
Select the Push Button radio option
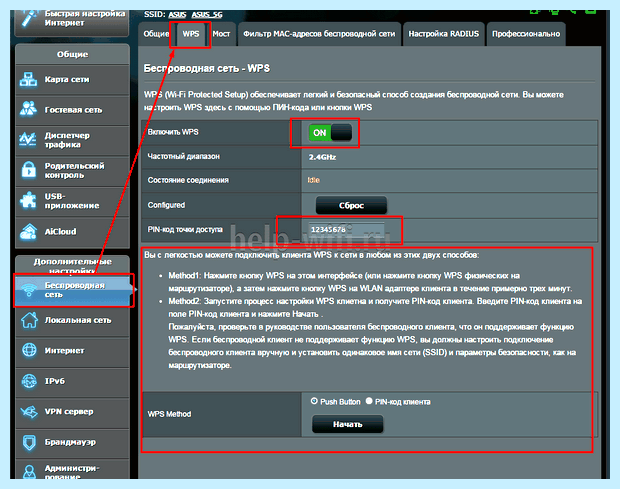pyautogui.click(x=314, y=401)
